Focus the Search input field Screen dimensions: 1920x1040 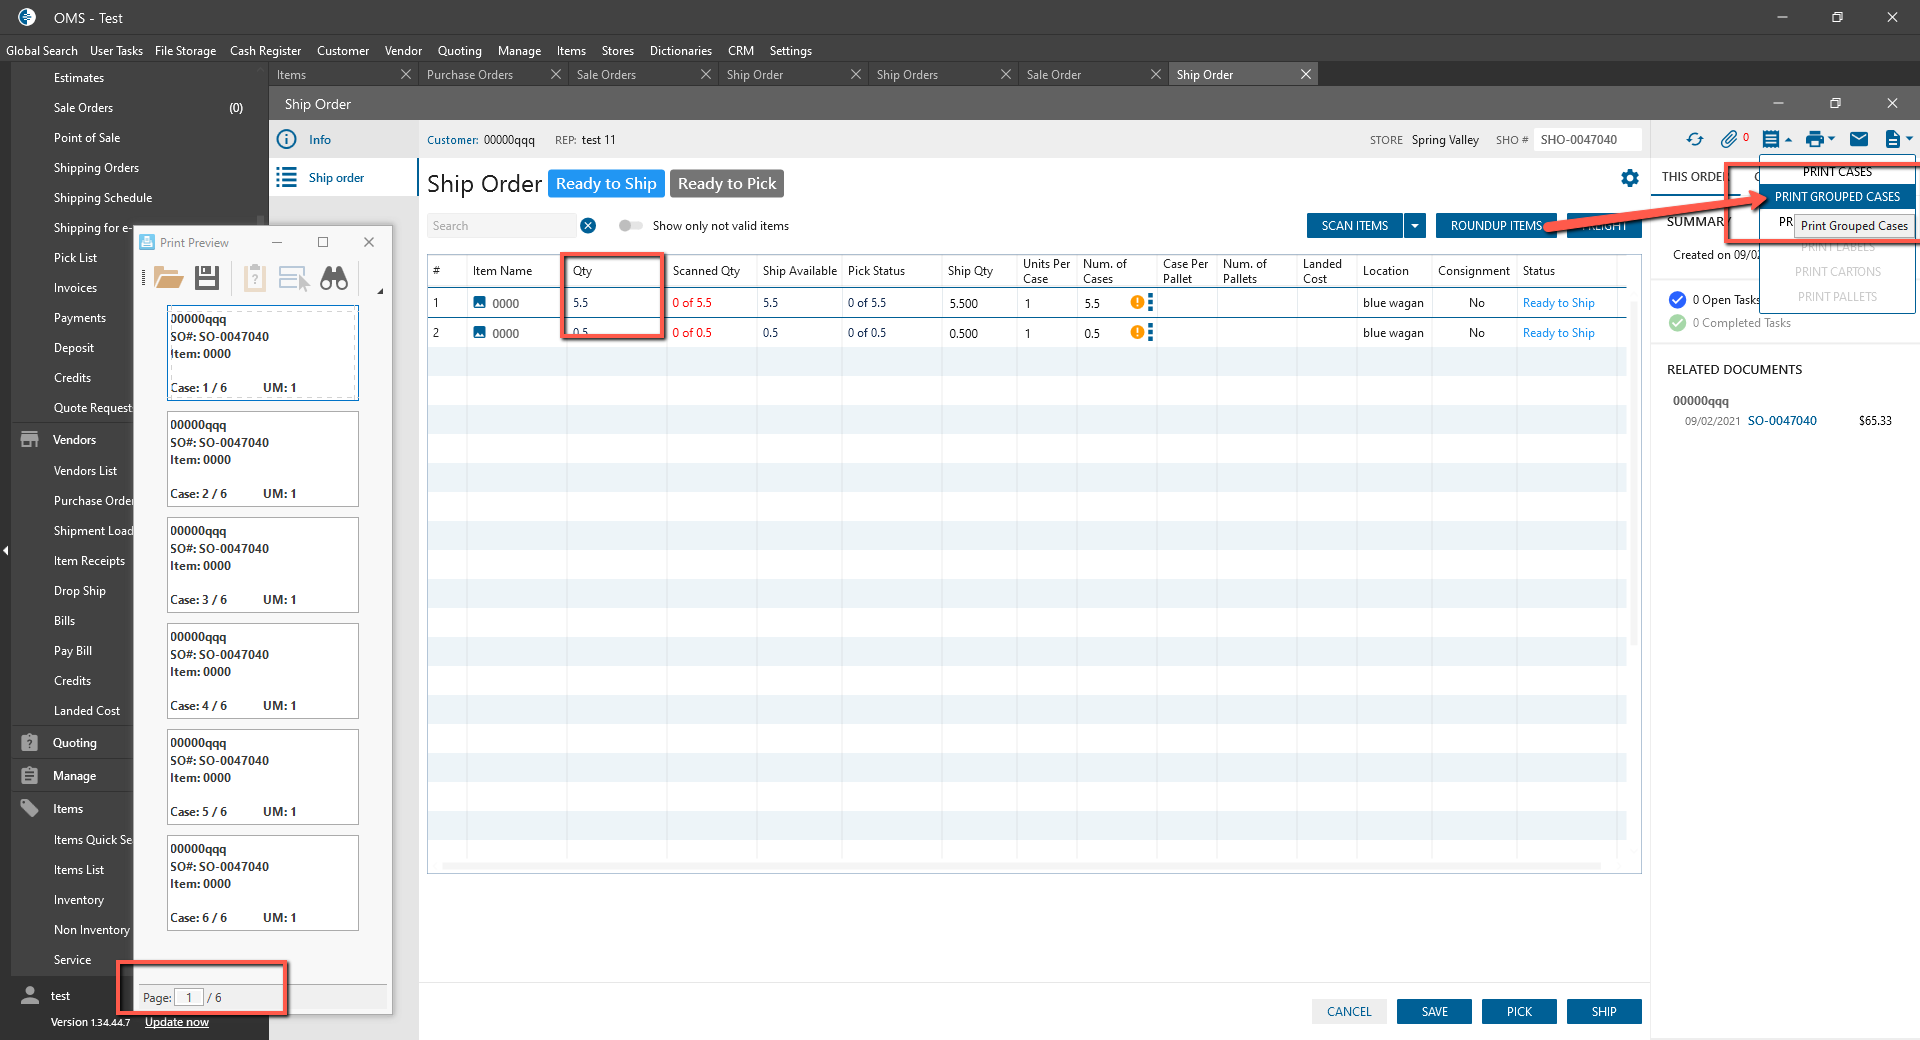click(503, 226)
